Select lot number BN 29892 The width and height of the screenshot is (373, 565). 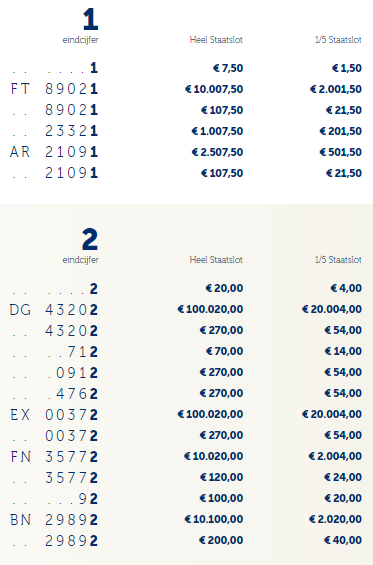click(54, 520)
